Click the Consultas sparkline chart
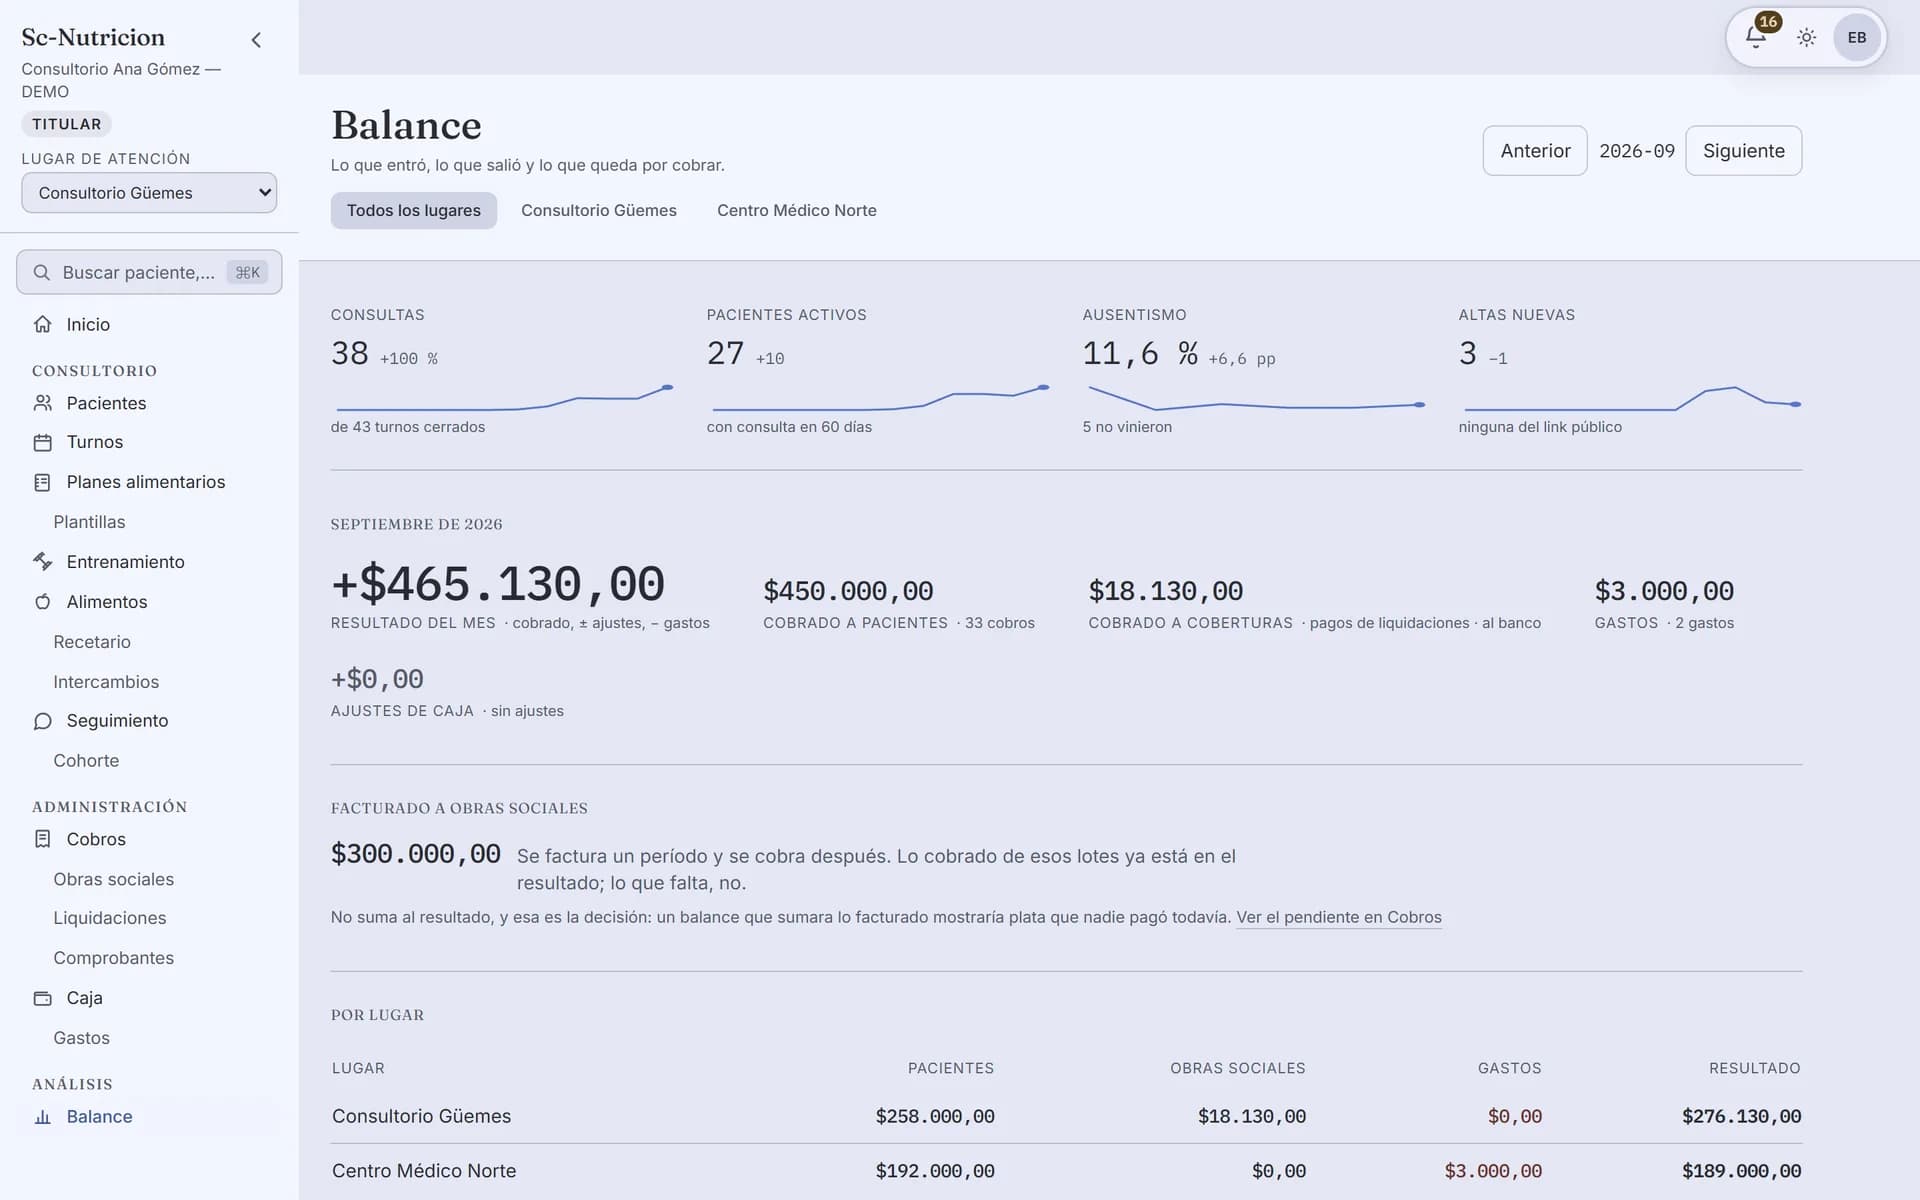This screenshot has height=1200, width=1920. (x=504, y=398)
